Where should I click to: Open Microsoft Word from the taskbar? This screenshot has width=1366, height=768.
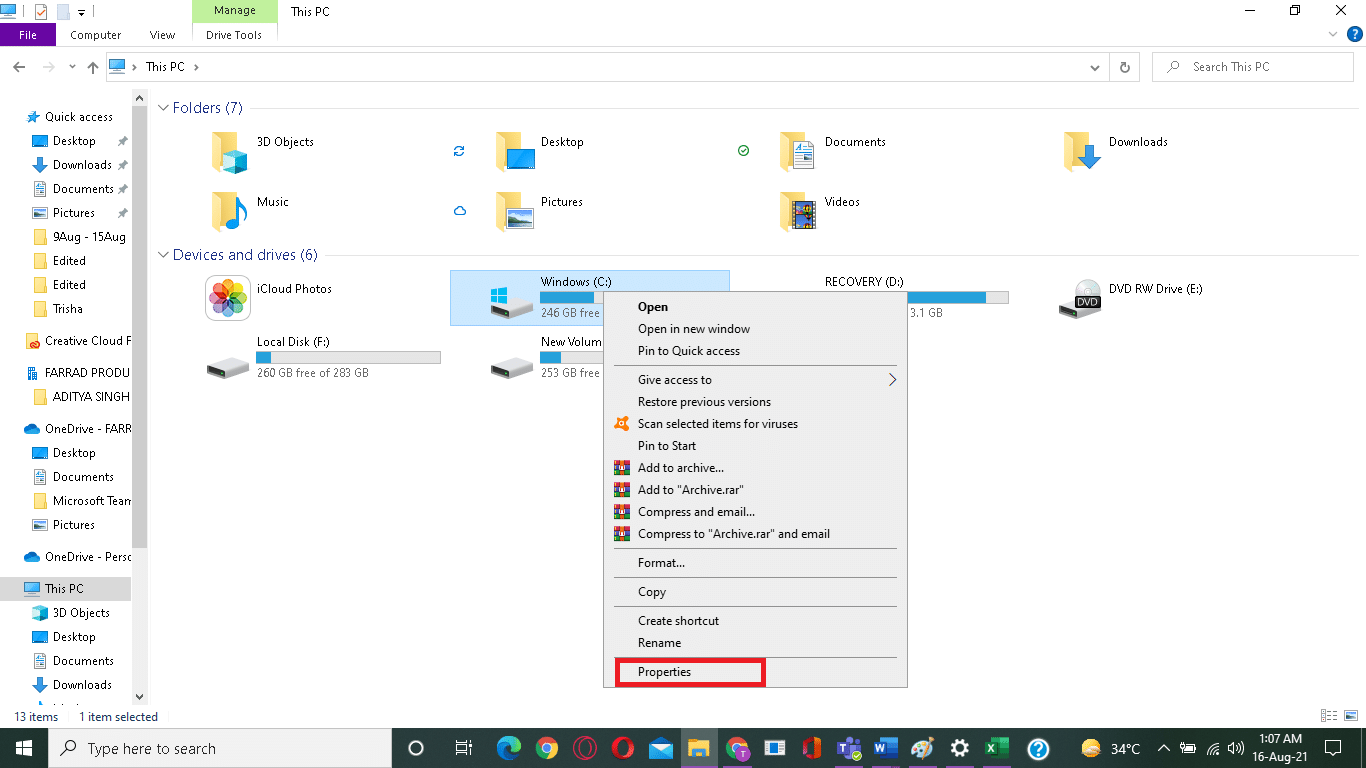click(886, 748)
